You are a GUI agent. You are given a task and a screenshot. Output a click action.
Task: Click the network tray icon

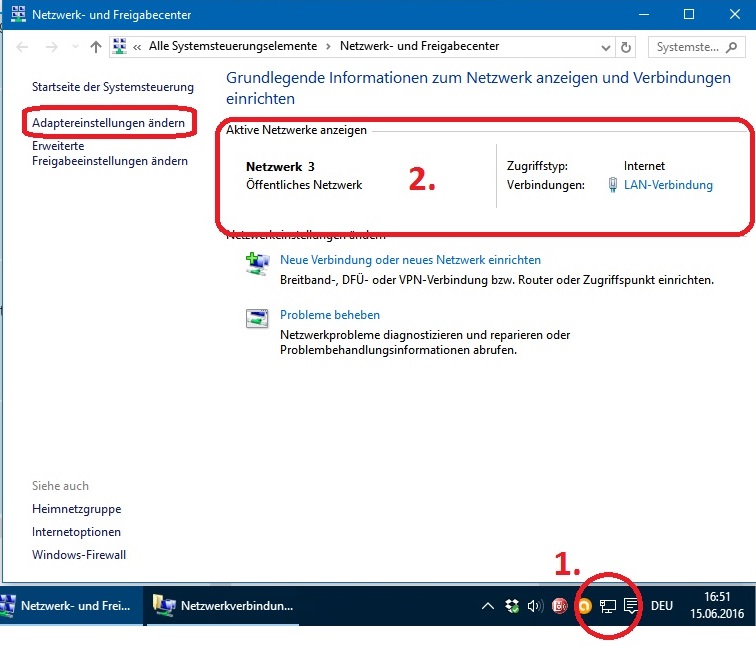click(608, 606)
